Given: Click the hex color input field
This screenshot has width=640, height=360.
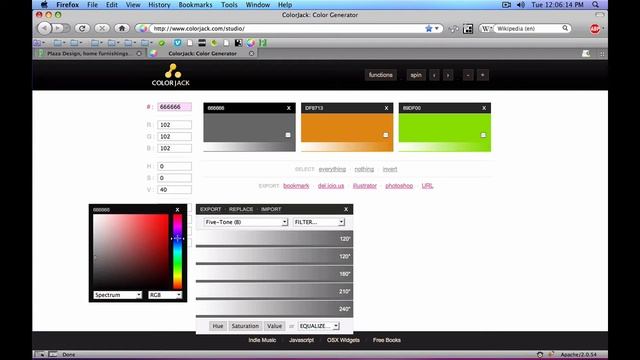Looking at the screenshot, I should [x=174, y=107].
